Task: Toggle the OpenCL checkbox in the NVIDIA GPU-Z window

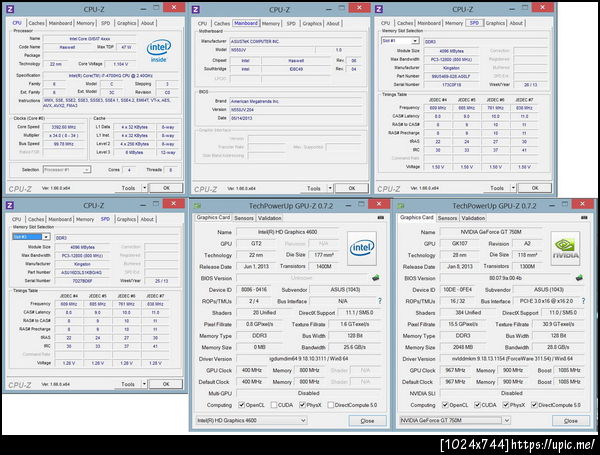Action: point(445,405)
